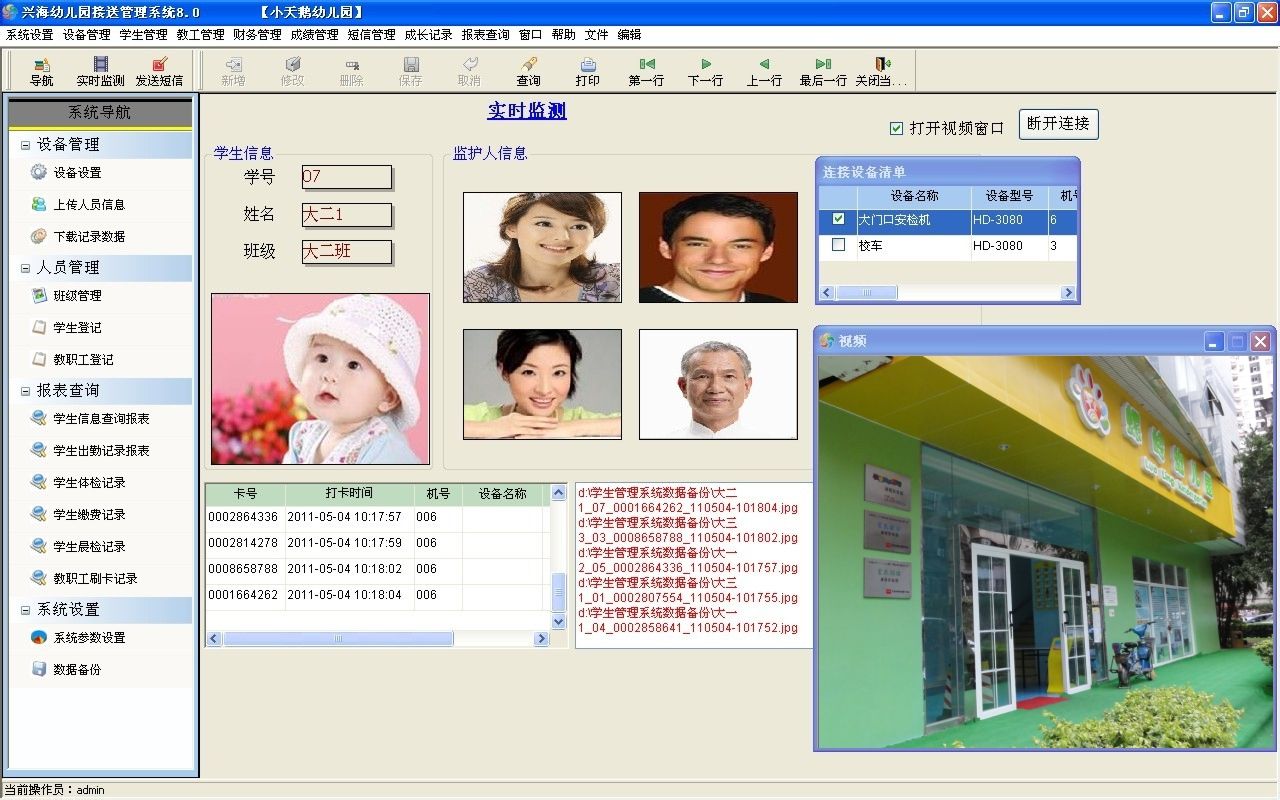
Task: Open the 导航 toolbar icon
Action: coord(41,71)
